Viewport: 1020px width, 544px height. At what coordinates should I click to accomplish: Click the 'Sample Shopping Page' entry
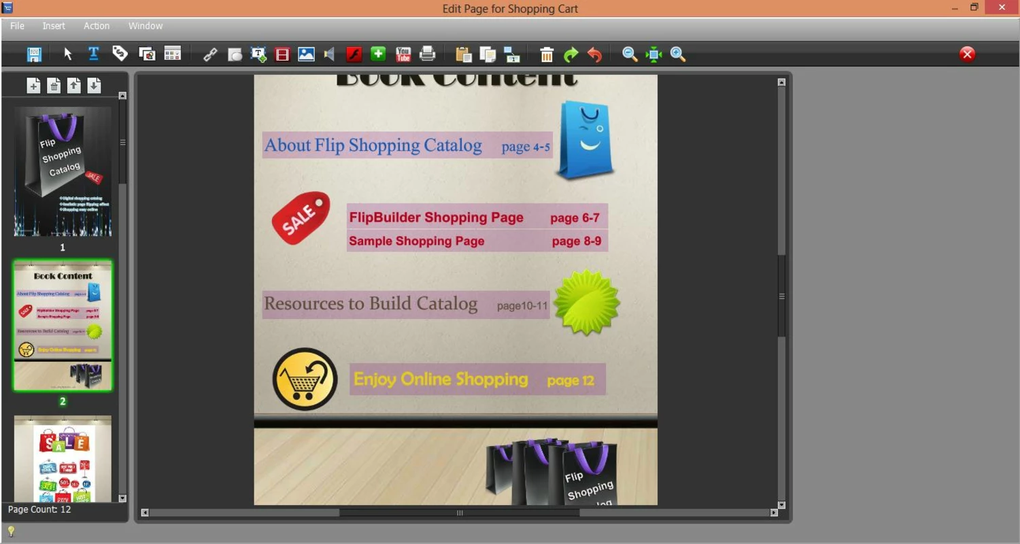416,241
